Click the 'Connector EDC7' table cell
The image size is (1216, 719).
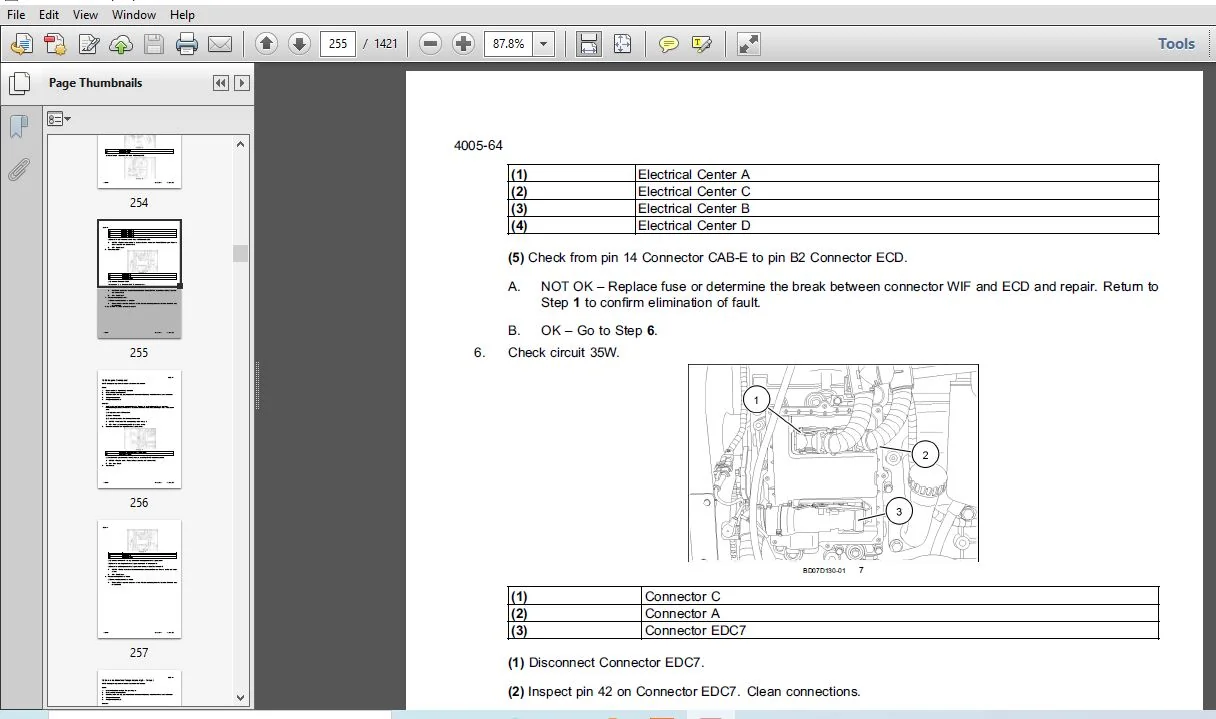(900, 630)
